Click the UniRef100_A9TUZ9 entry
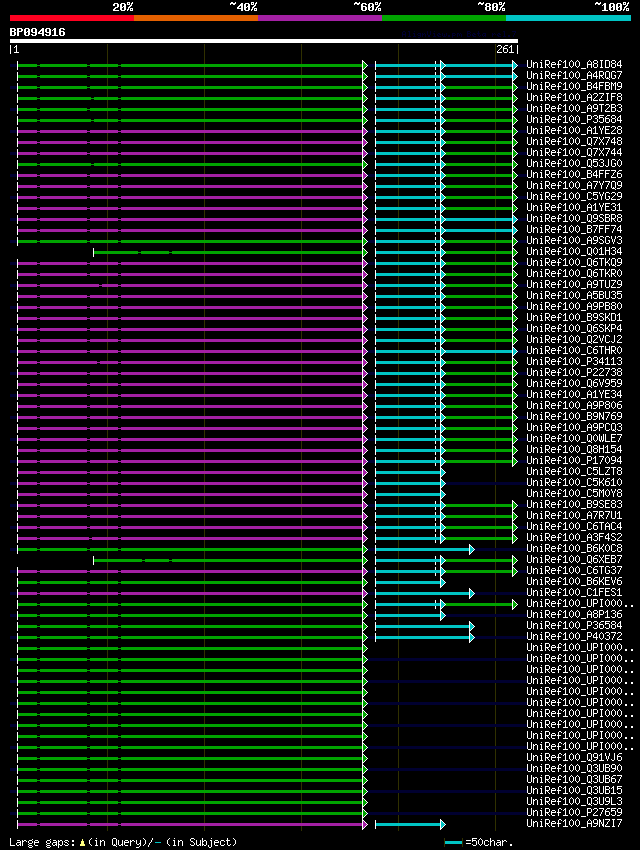Screen dimensions: 640x850 click(574, 285)
